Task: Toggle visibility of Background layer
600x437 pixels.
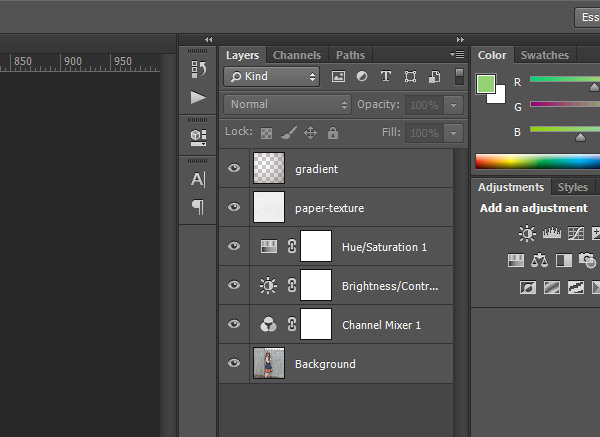Action: [x=234, y=364]
